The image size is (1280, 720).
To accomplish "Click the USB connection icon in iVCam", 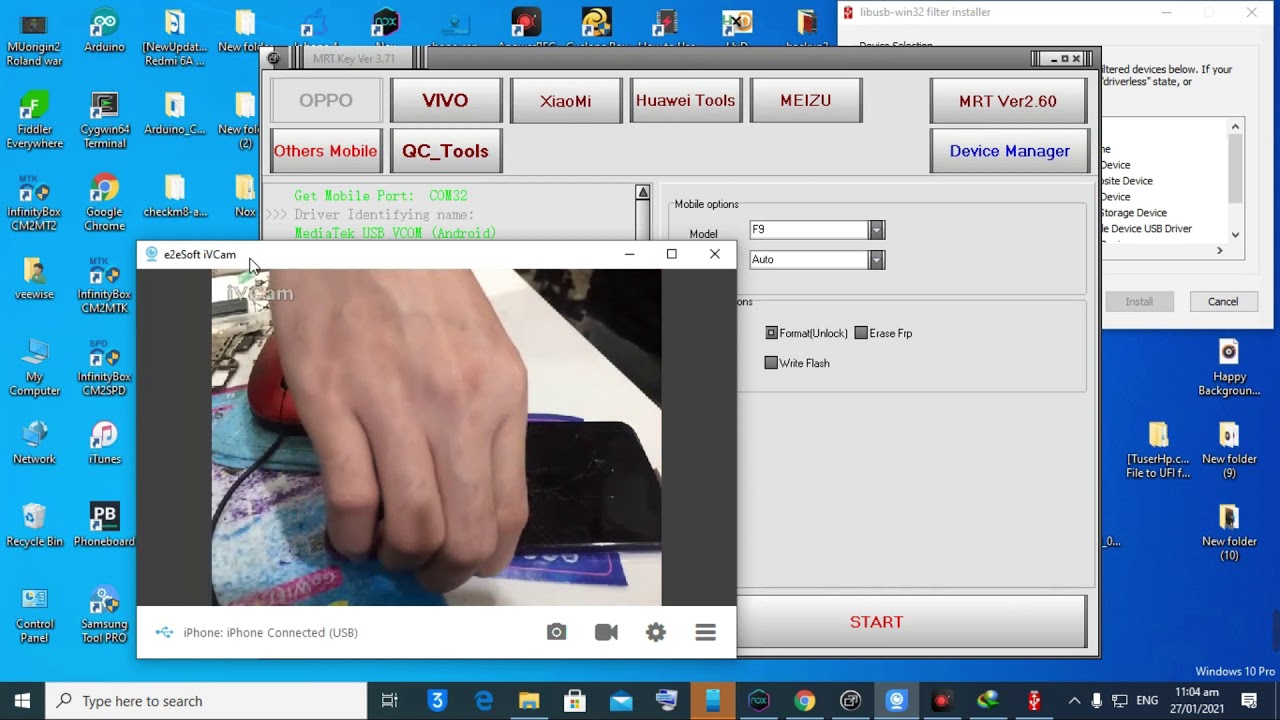I will point(165,632).
